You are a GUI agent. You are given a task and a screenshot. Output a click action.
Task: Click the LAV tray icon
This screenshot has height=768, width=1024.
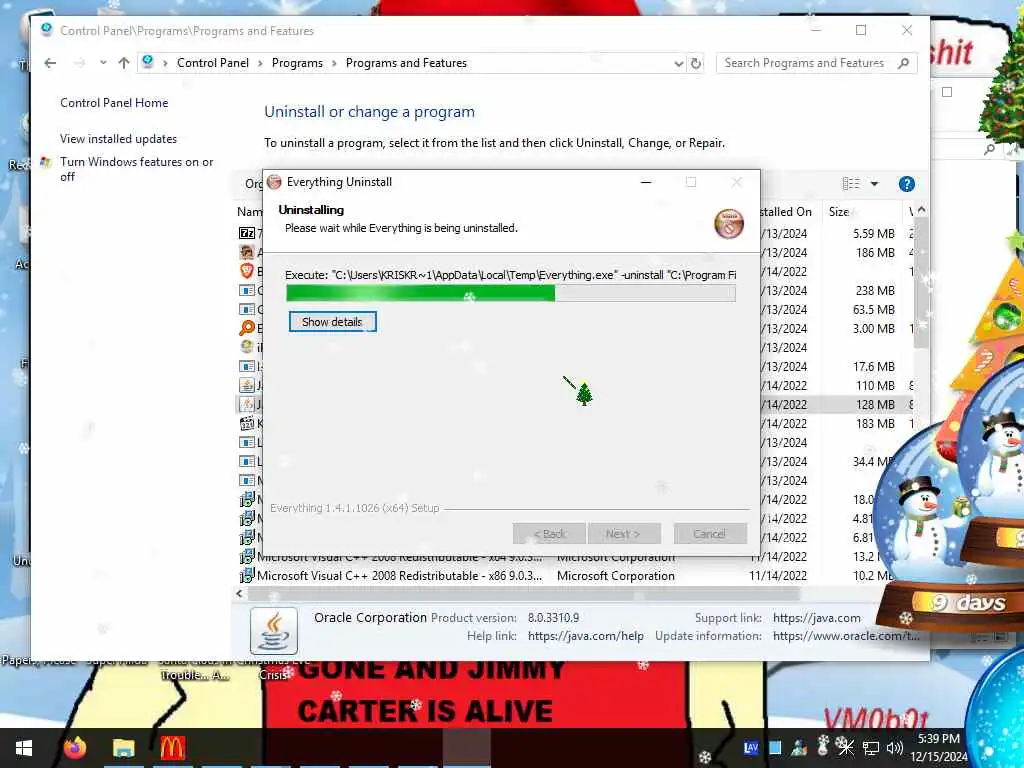click(x=750, y=747)
